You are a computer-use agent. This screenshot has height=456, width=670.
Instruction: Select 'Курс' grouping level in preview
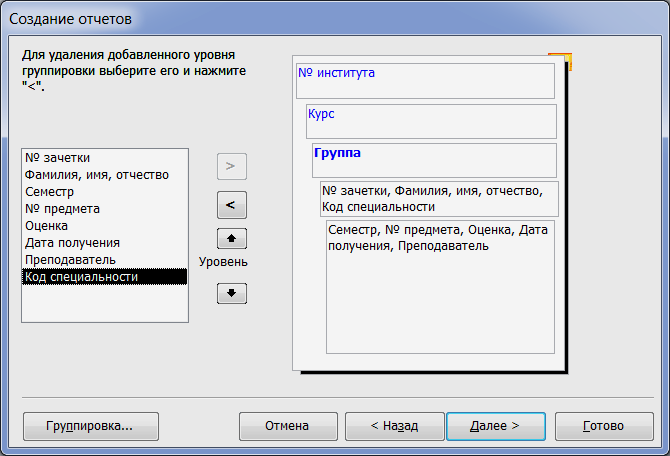(431, 121)
